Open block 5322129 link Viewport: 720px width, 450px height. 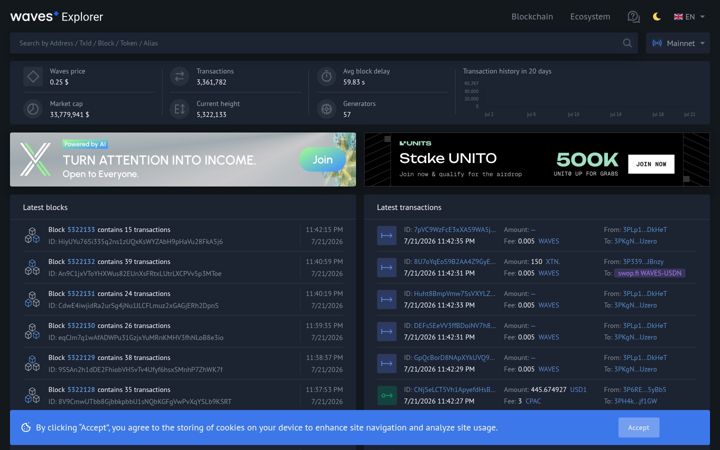pos(81,358)
